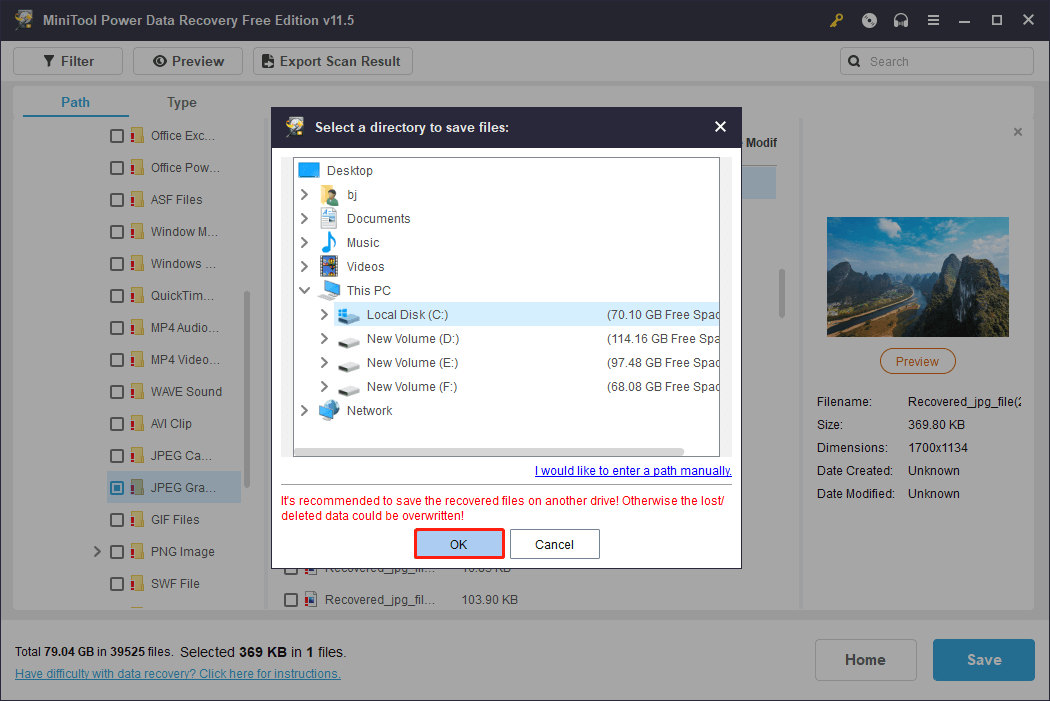Click the key registration icon in title bar
This screenshot has height=701, width=1050.
(x=836, y=21)
